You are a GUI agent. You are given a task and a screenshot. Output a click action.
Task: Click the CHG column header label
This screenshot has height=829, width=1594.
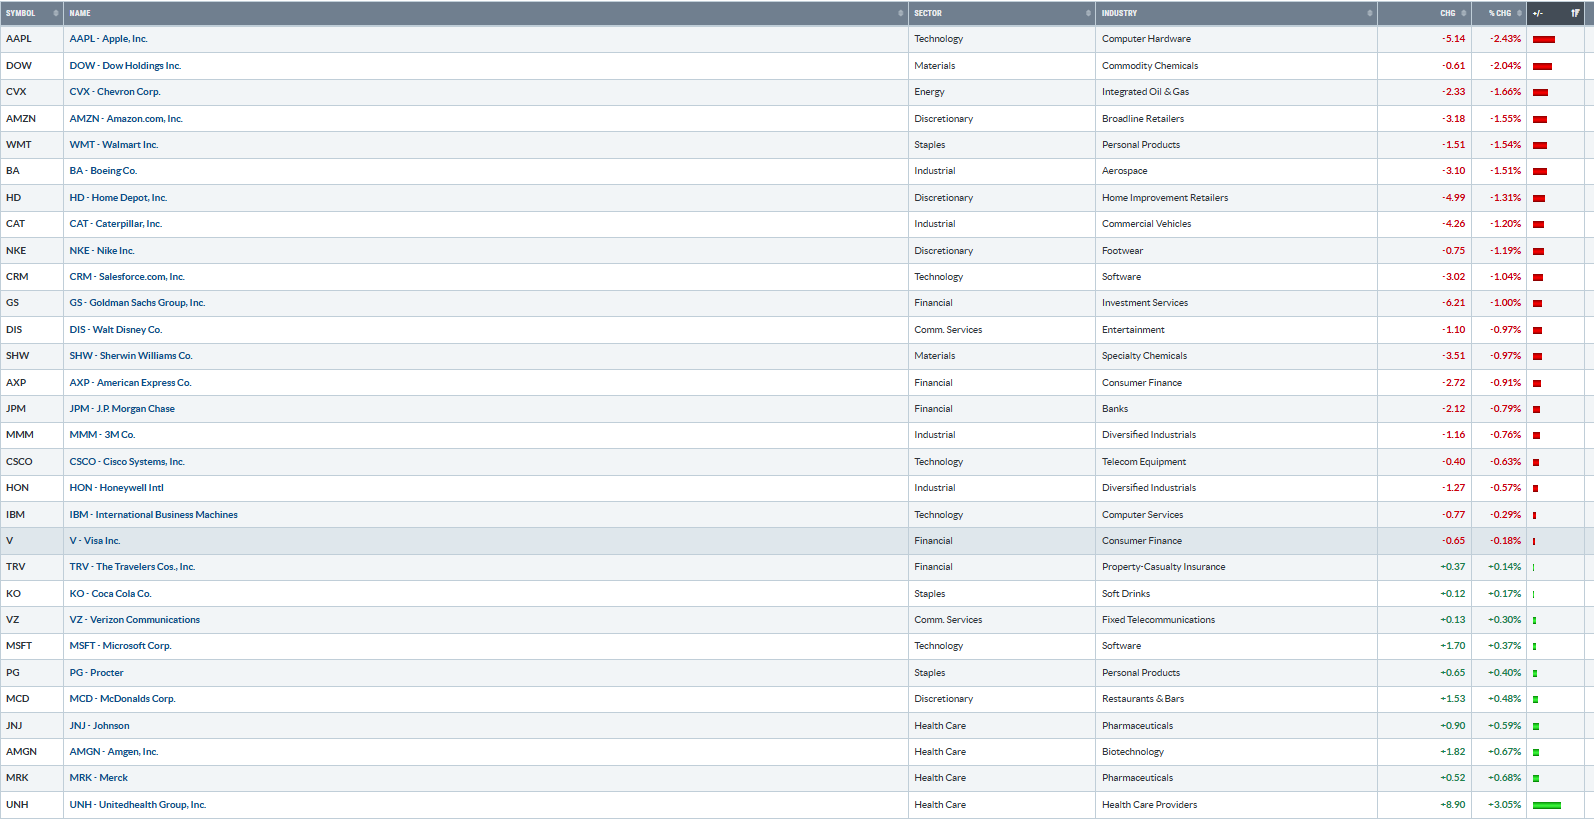pos(1448,13)
